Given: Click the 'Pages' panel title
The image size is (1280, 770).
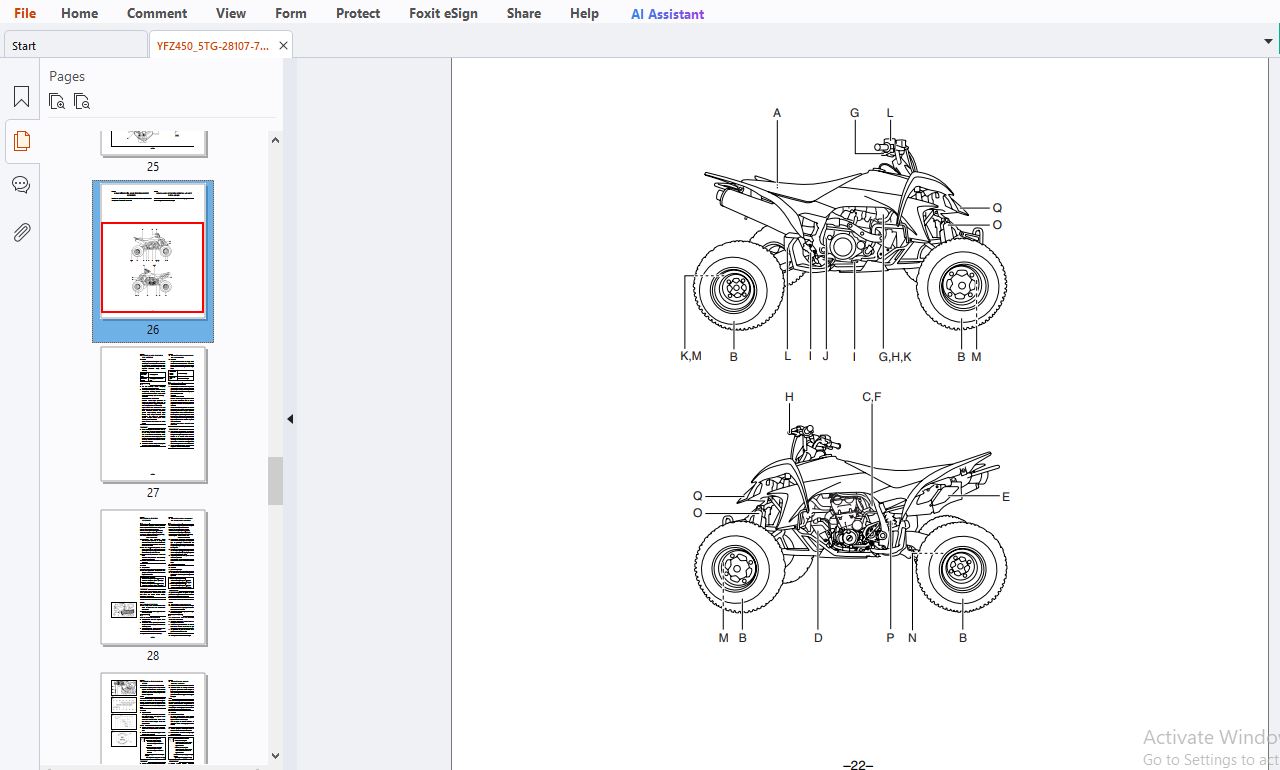Looking at the screenshot, I should click(67, 76).
